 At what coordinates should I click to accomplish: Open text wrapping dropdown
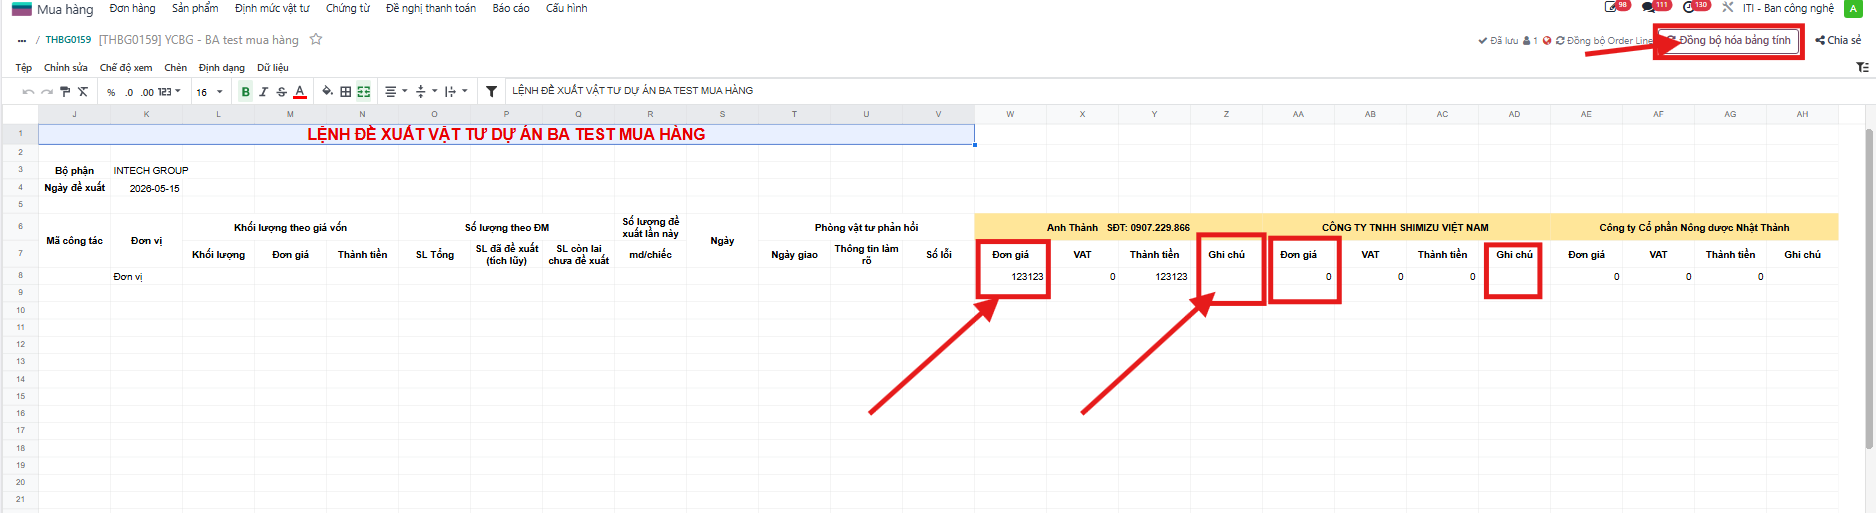pos(456,92)
